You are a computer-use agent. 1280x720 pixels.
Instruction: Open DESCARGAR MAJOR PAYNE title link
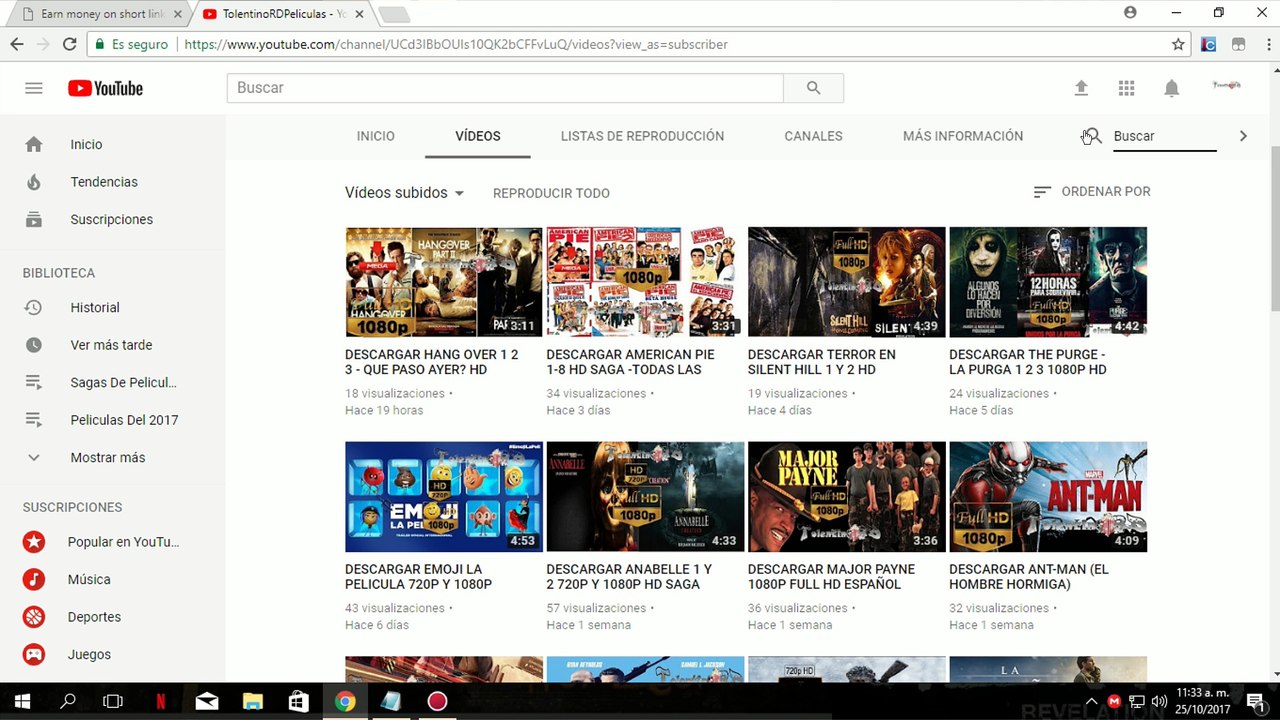[831, 577]
